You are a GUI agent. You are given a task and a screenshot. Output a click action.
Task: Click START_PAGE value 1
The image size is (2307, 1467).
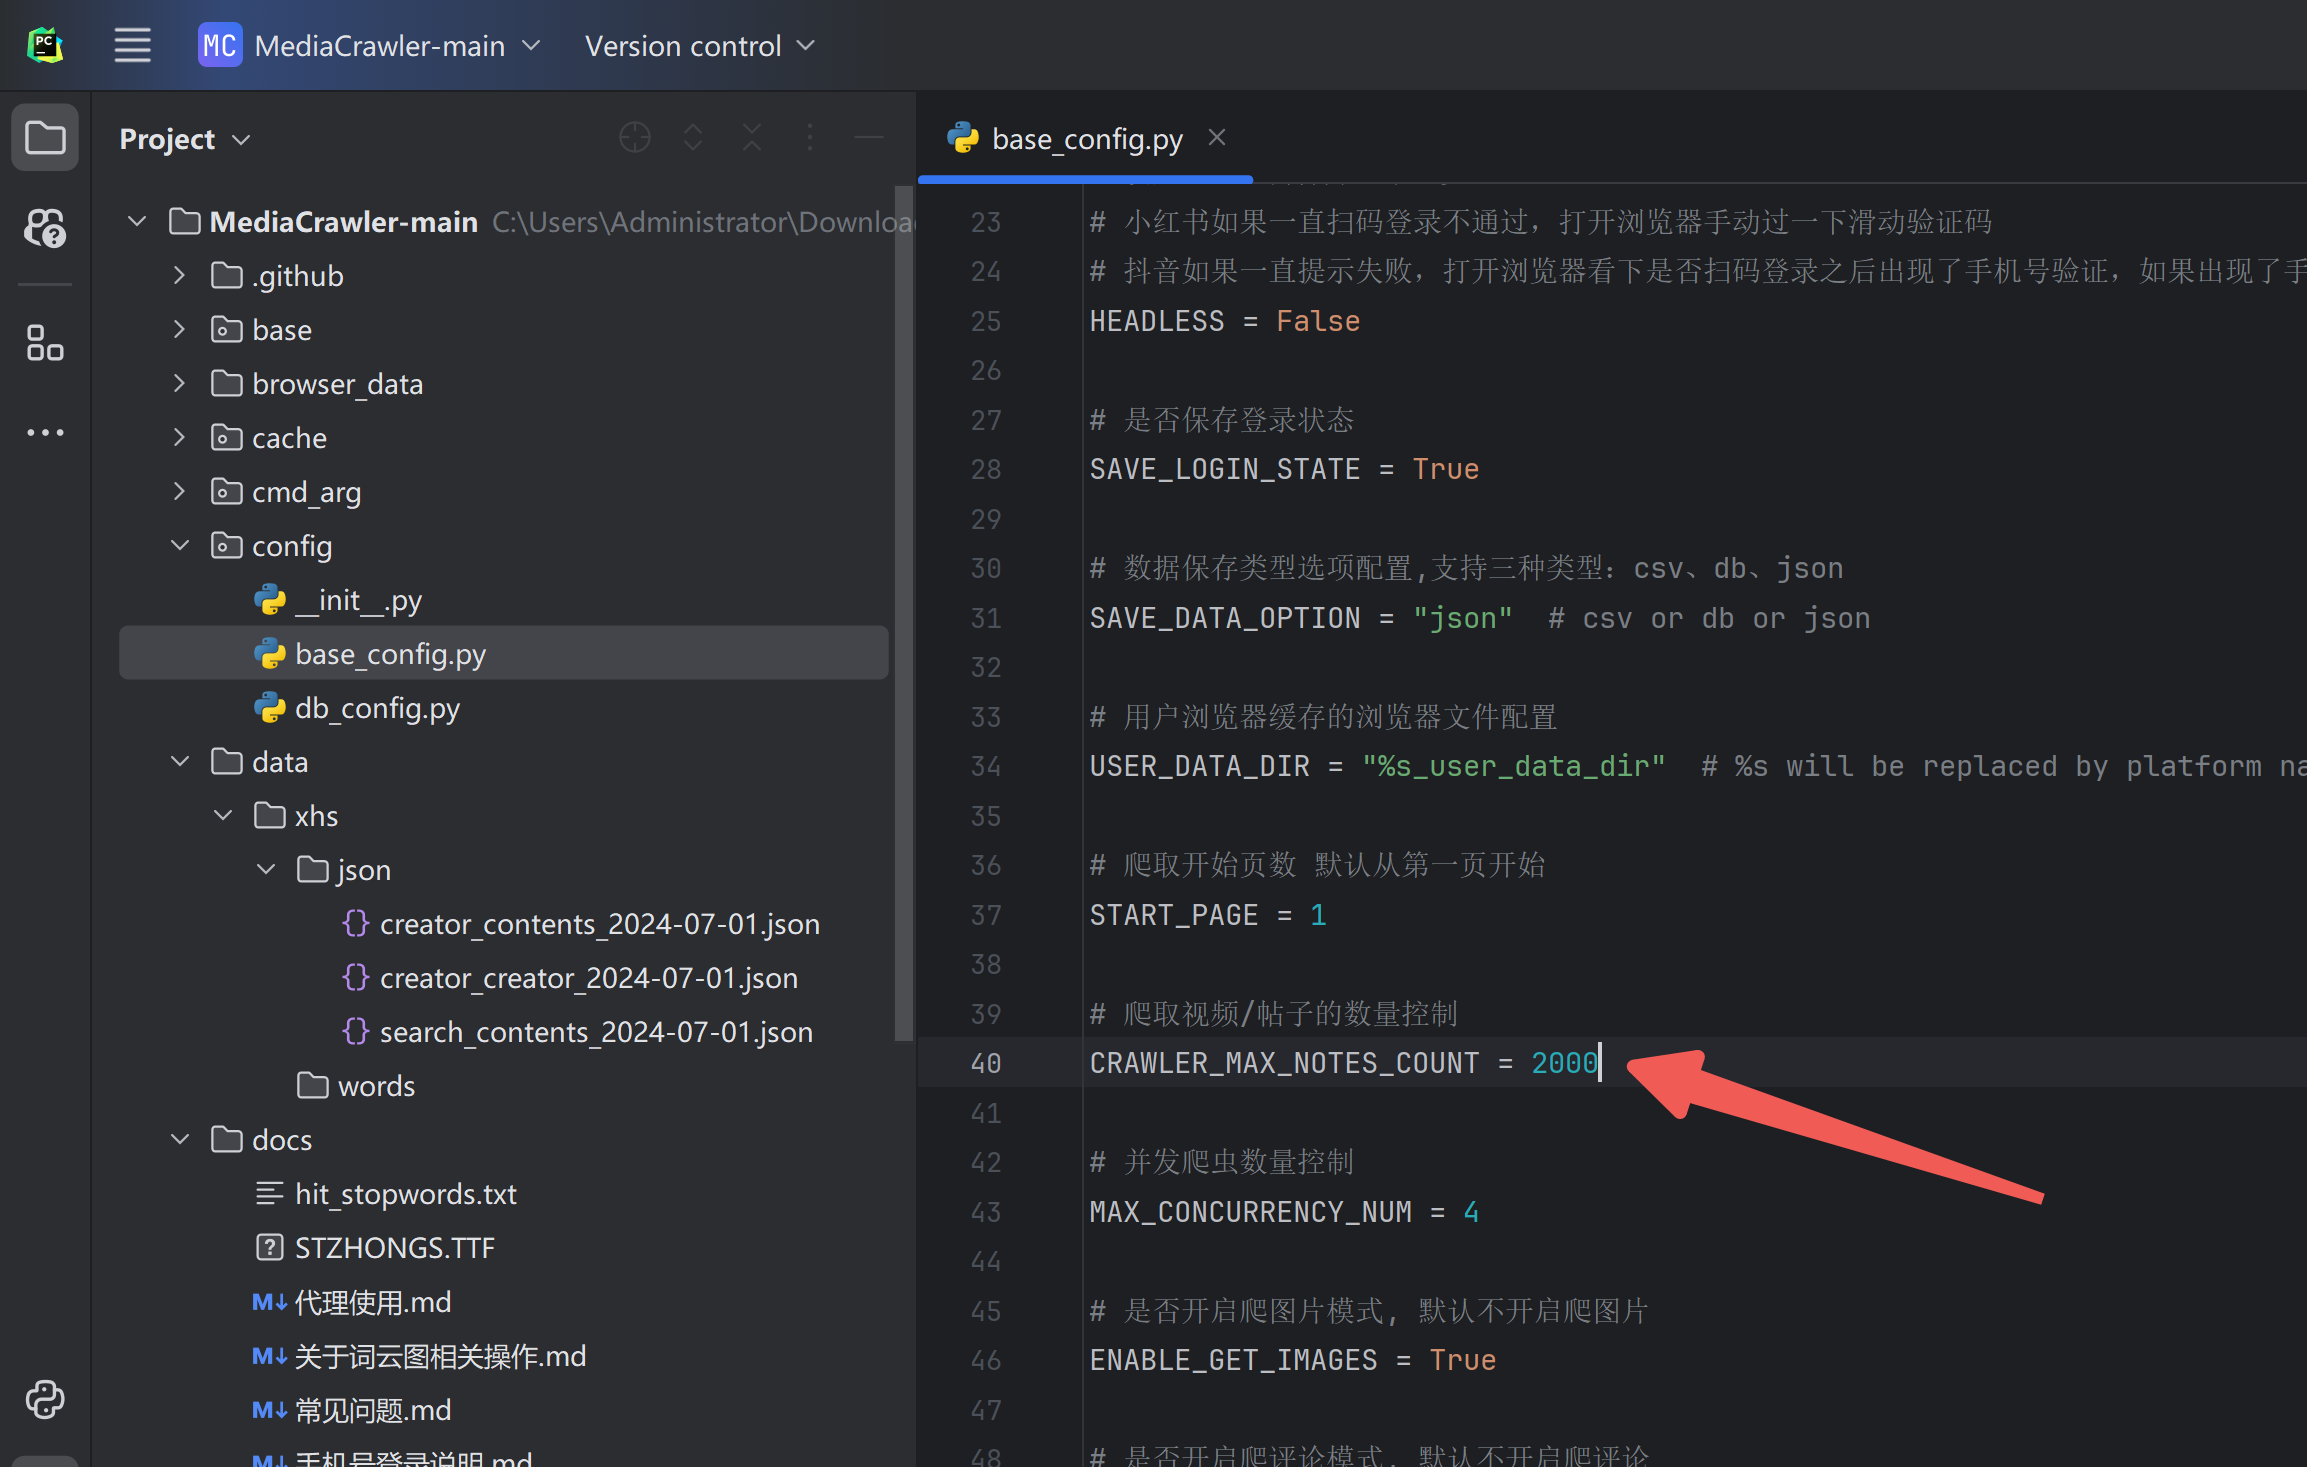[1318, 915]
